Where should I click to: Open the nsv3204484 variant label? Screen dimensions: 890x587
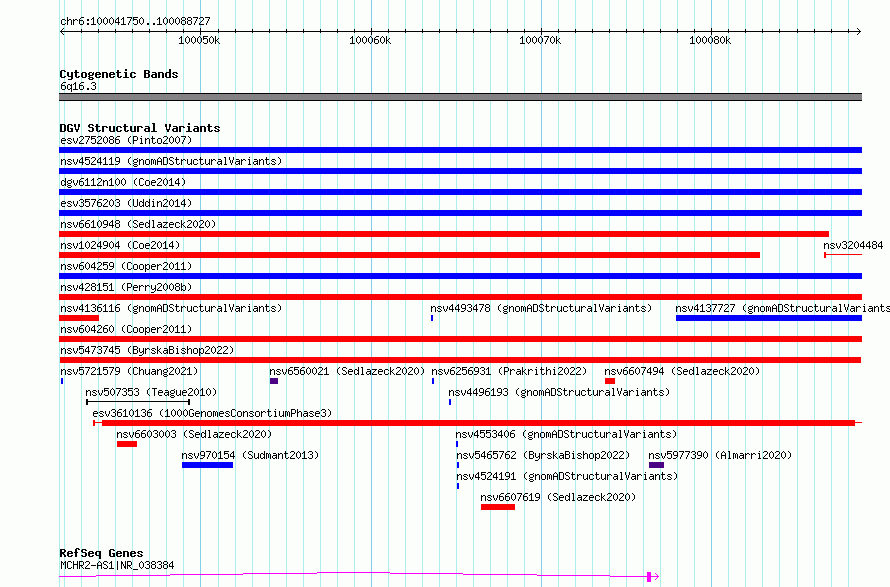853,245
